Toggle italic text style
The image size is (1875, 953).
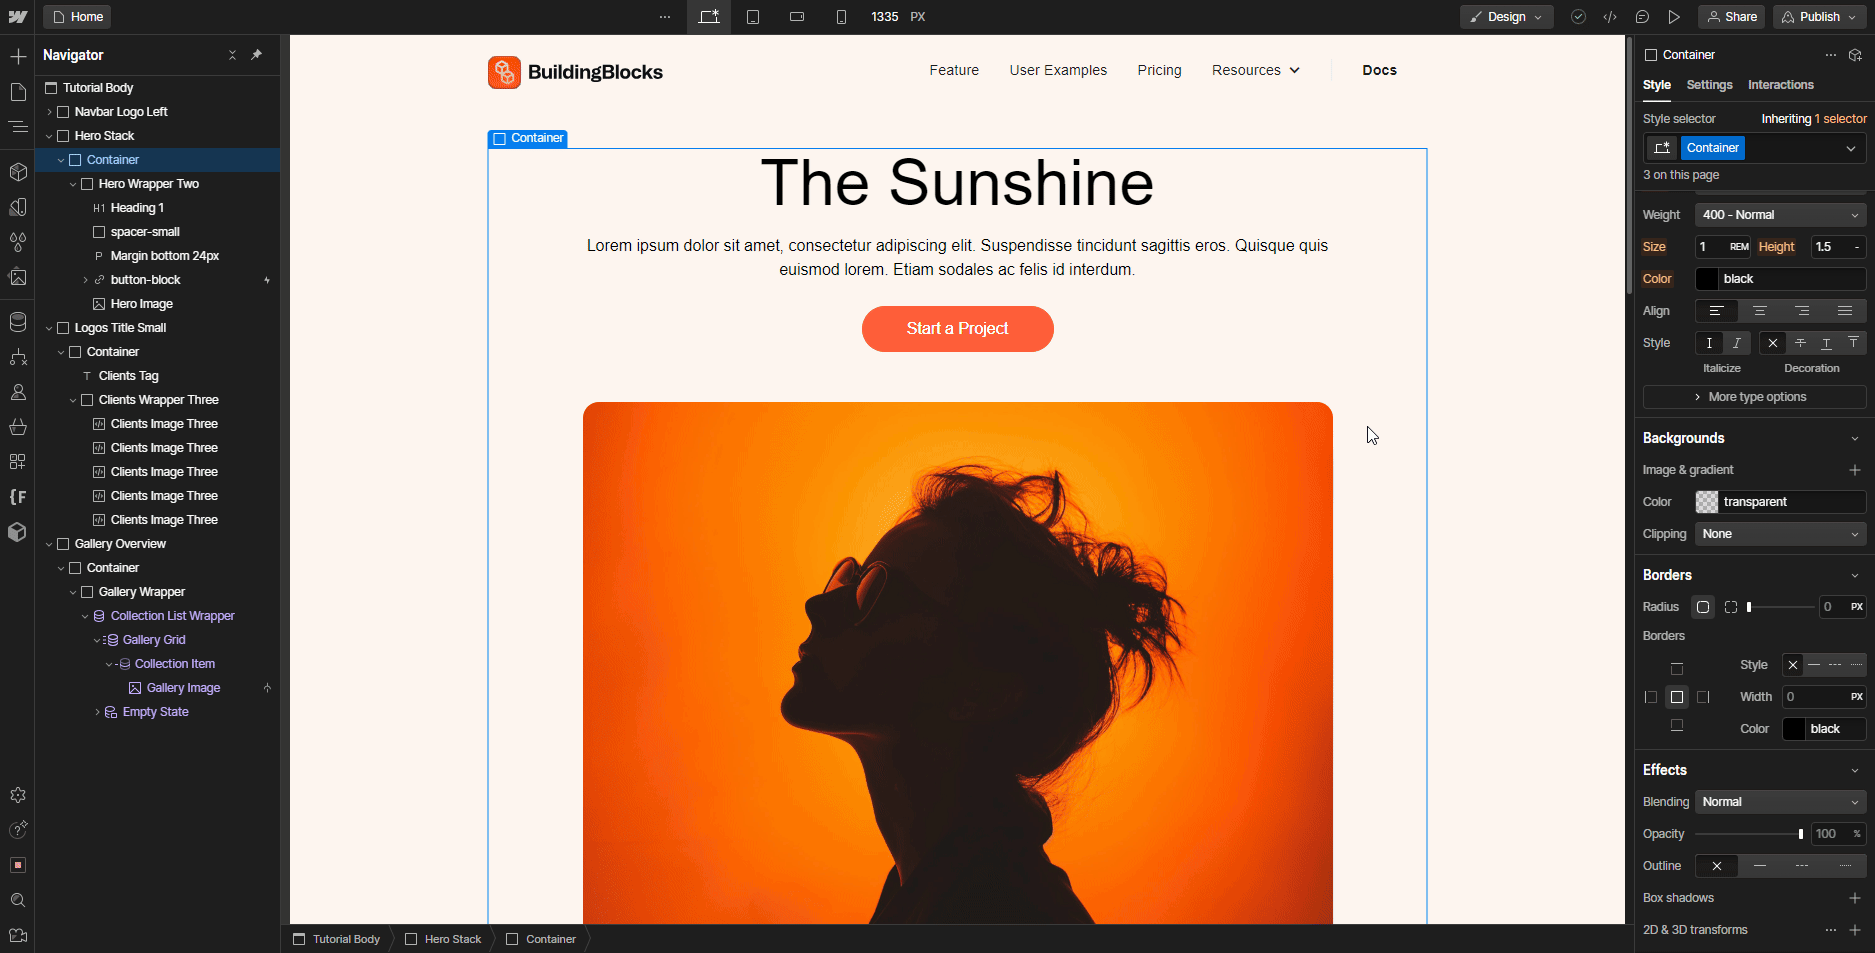[x=1737, y=343]
